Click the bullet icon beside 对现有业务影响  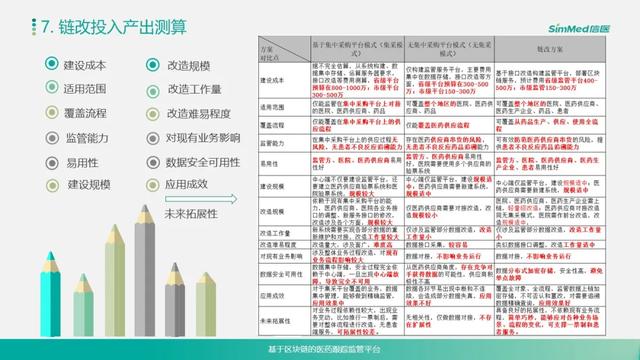pos(153,138)
